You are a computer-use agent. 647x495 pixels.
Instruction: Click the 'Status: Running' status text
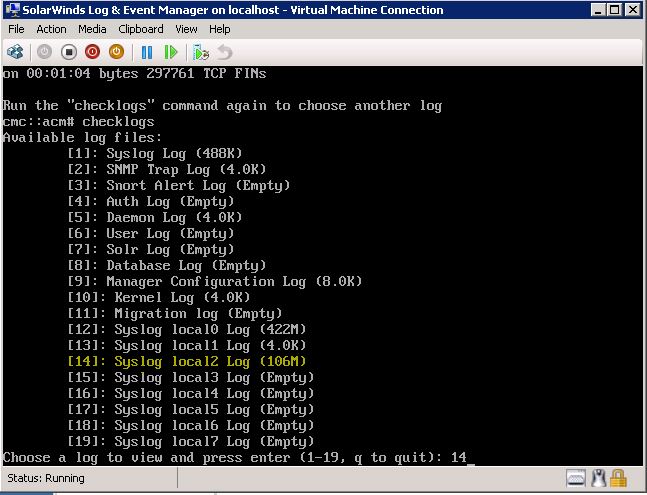tap(46, 478)
